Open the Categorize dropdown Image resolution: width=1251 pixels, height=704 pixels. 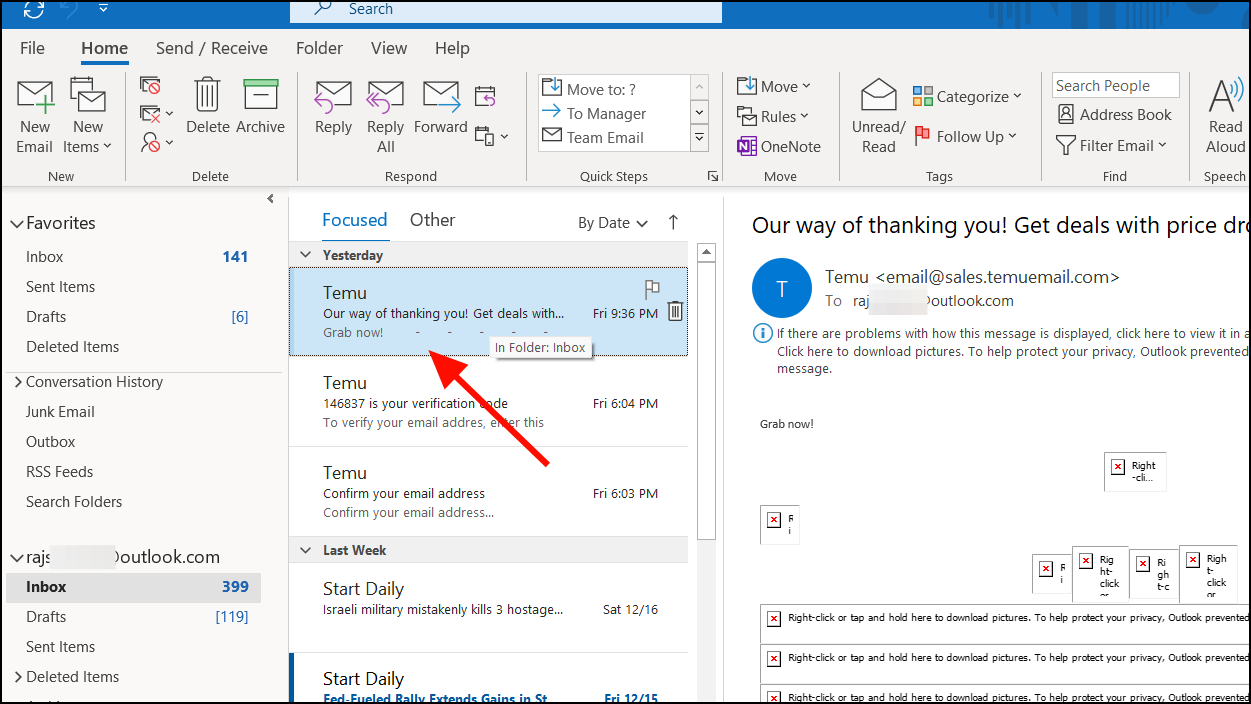point(967,97)
